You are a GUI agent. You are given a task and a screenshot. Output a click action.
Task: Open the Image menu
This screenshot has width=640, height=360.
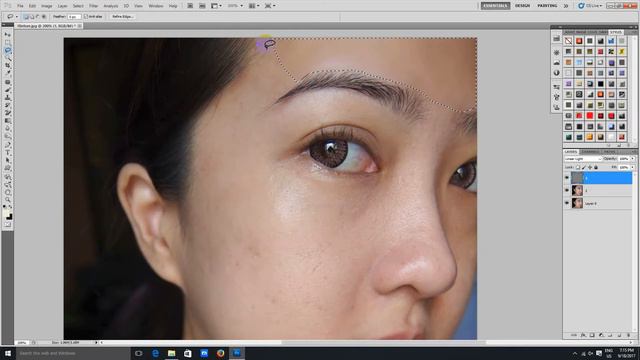tap(47, 6)
